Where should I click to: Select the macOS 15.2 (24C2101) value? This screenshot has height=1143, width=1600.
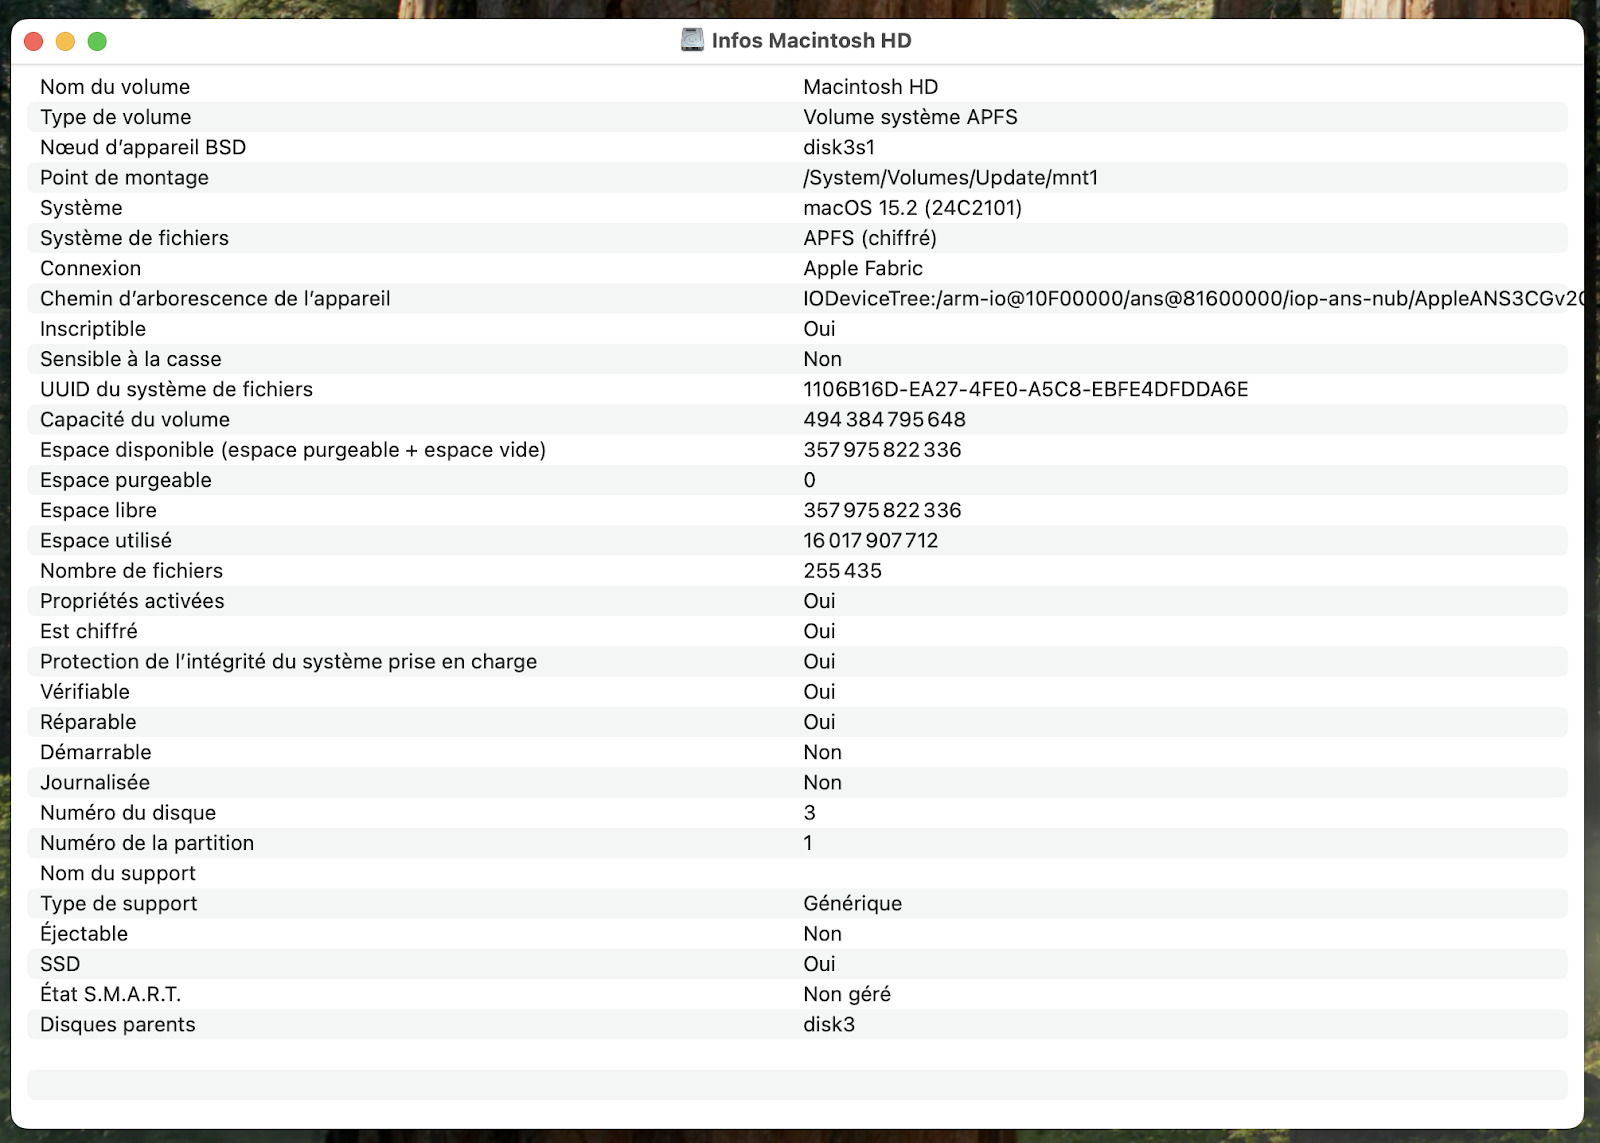pos(912,208)
